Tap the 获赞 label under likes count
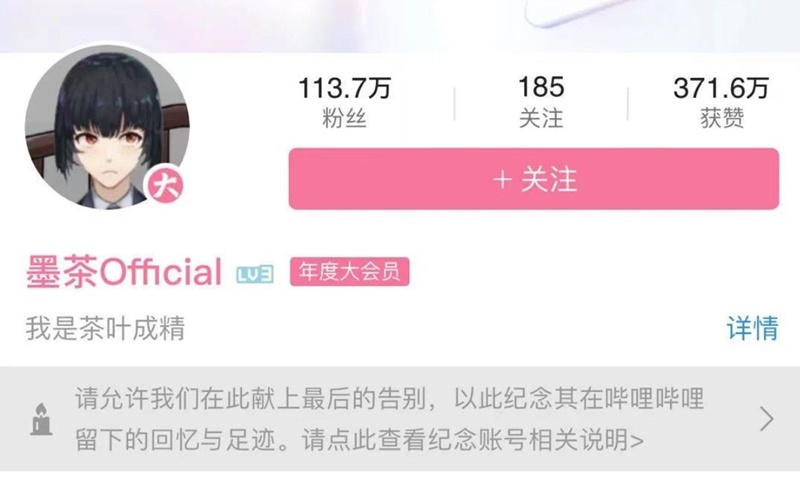Screen dimensions: 800x480 [x=722, y=118]
